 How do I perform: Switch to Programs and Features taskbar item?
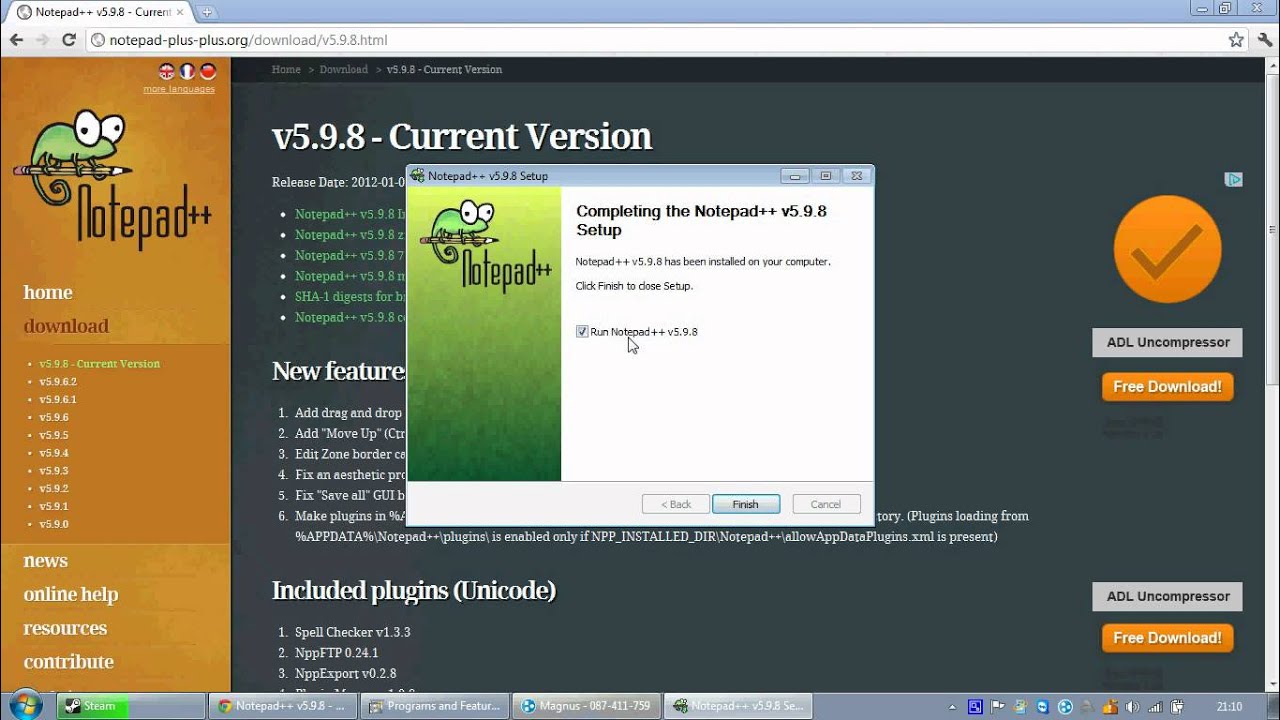(x=435, y=706)
